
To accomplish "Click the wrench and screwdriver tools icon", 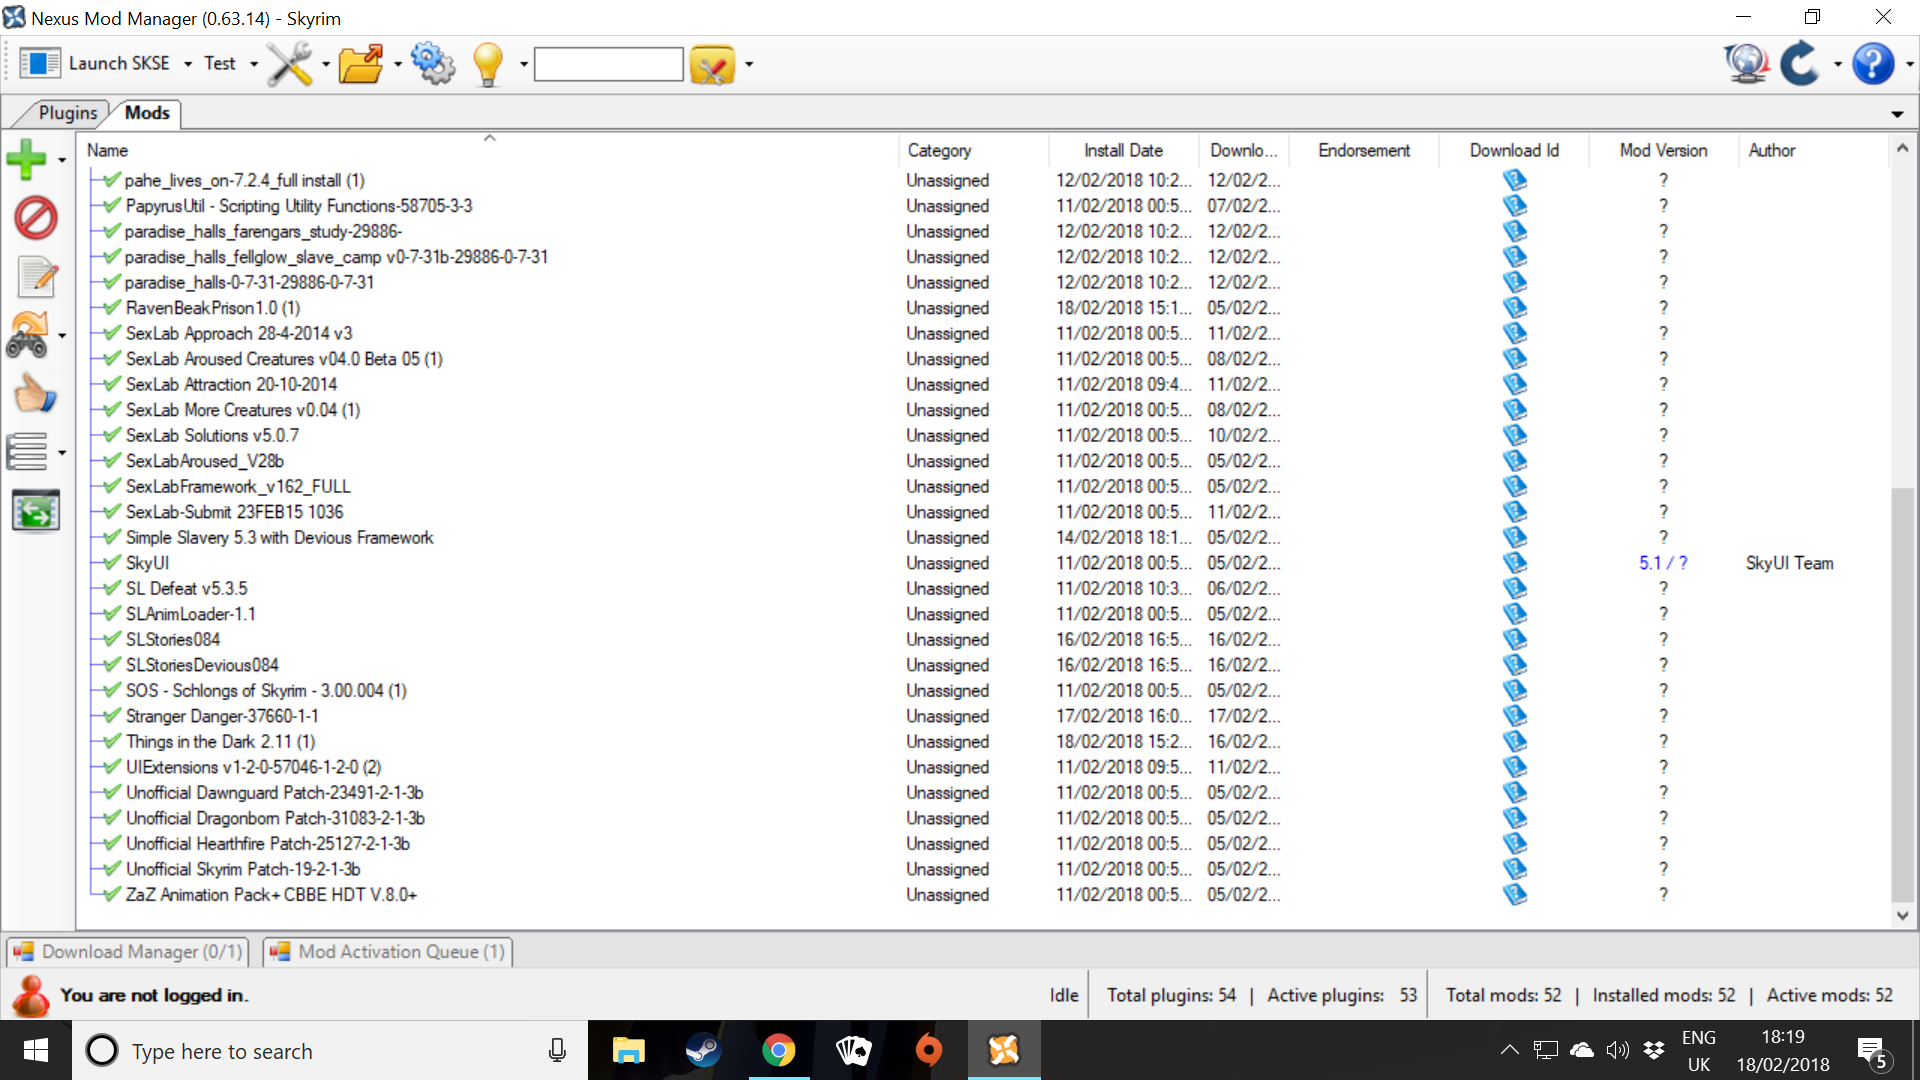I will (x=289, y=64).
